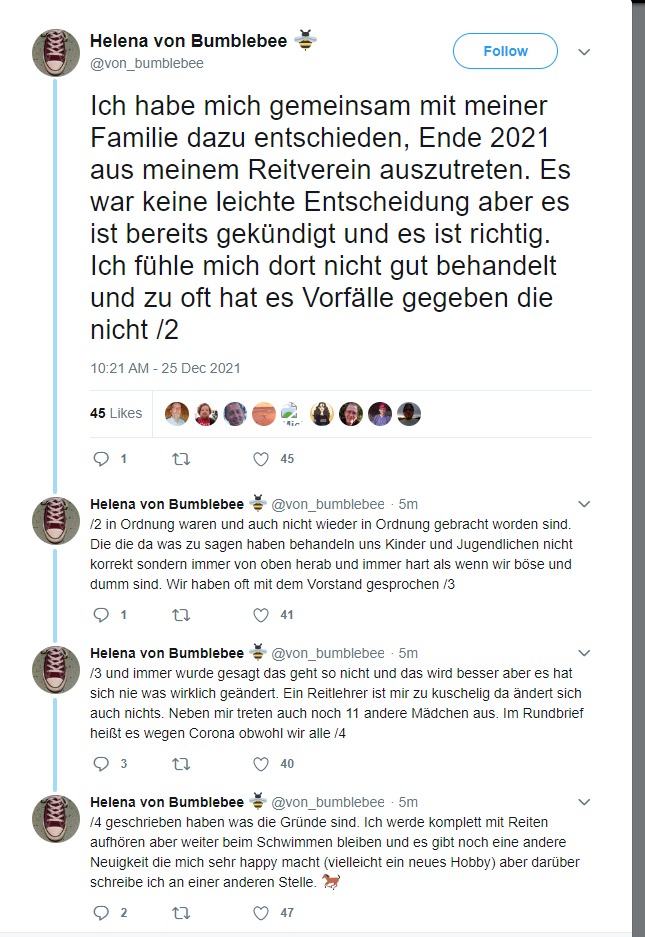Retweet the main tweet
The image size is (645, 937).
181,459
